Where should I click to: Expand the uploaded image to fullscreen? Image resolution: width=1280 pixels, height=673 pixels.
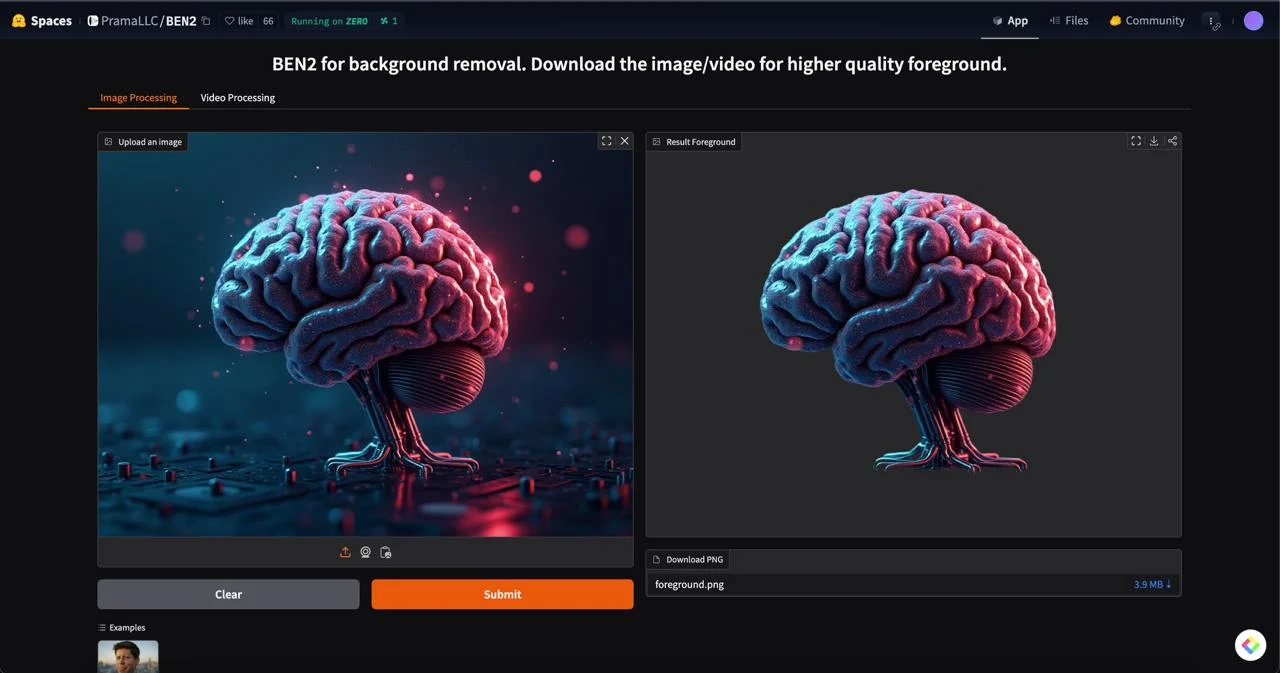pyautogui.click(x=606, y=141)
